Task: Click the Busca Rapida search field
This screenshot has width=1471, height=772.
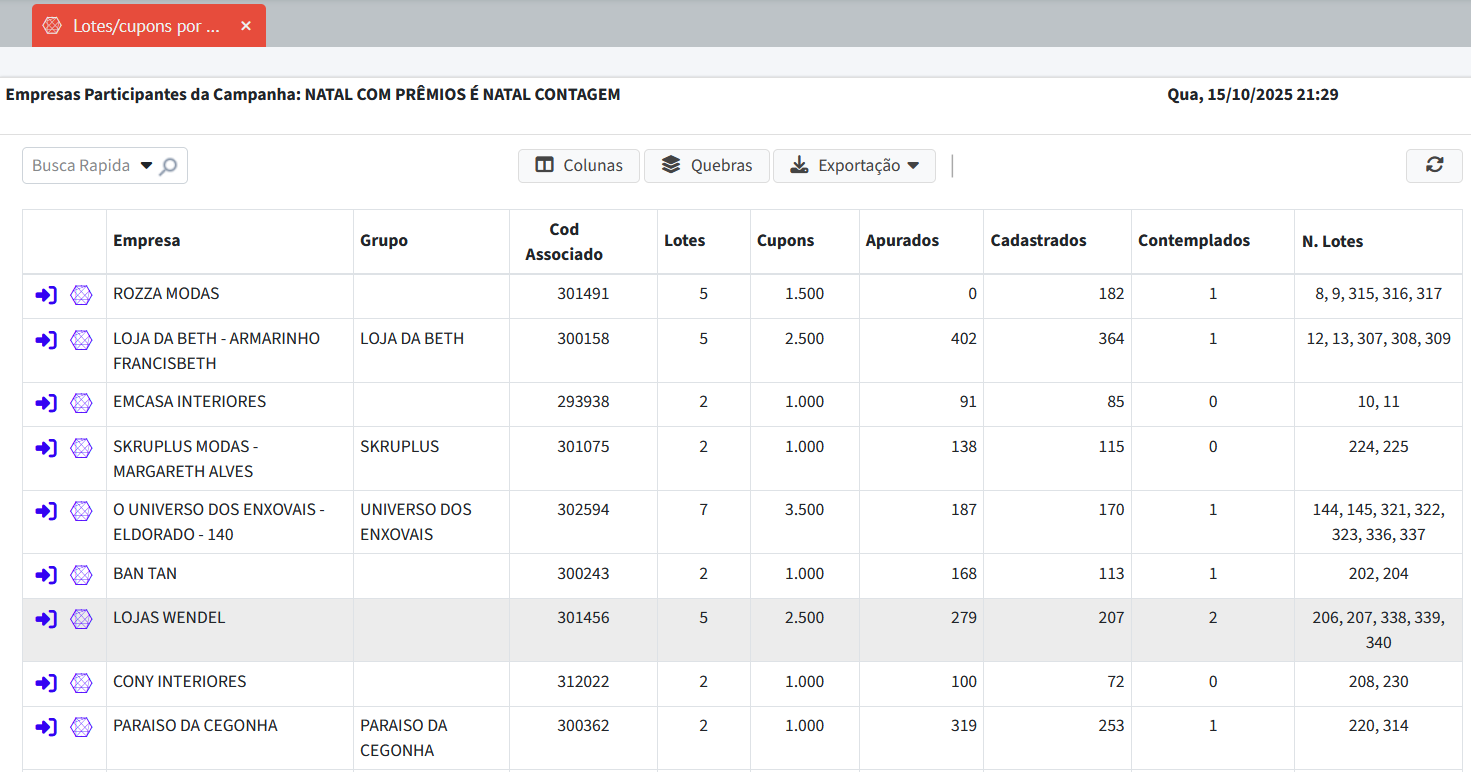Action: tap(81, 166)
